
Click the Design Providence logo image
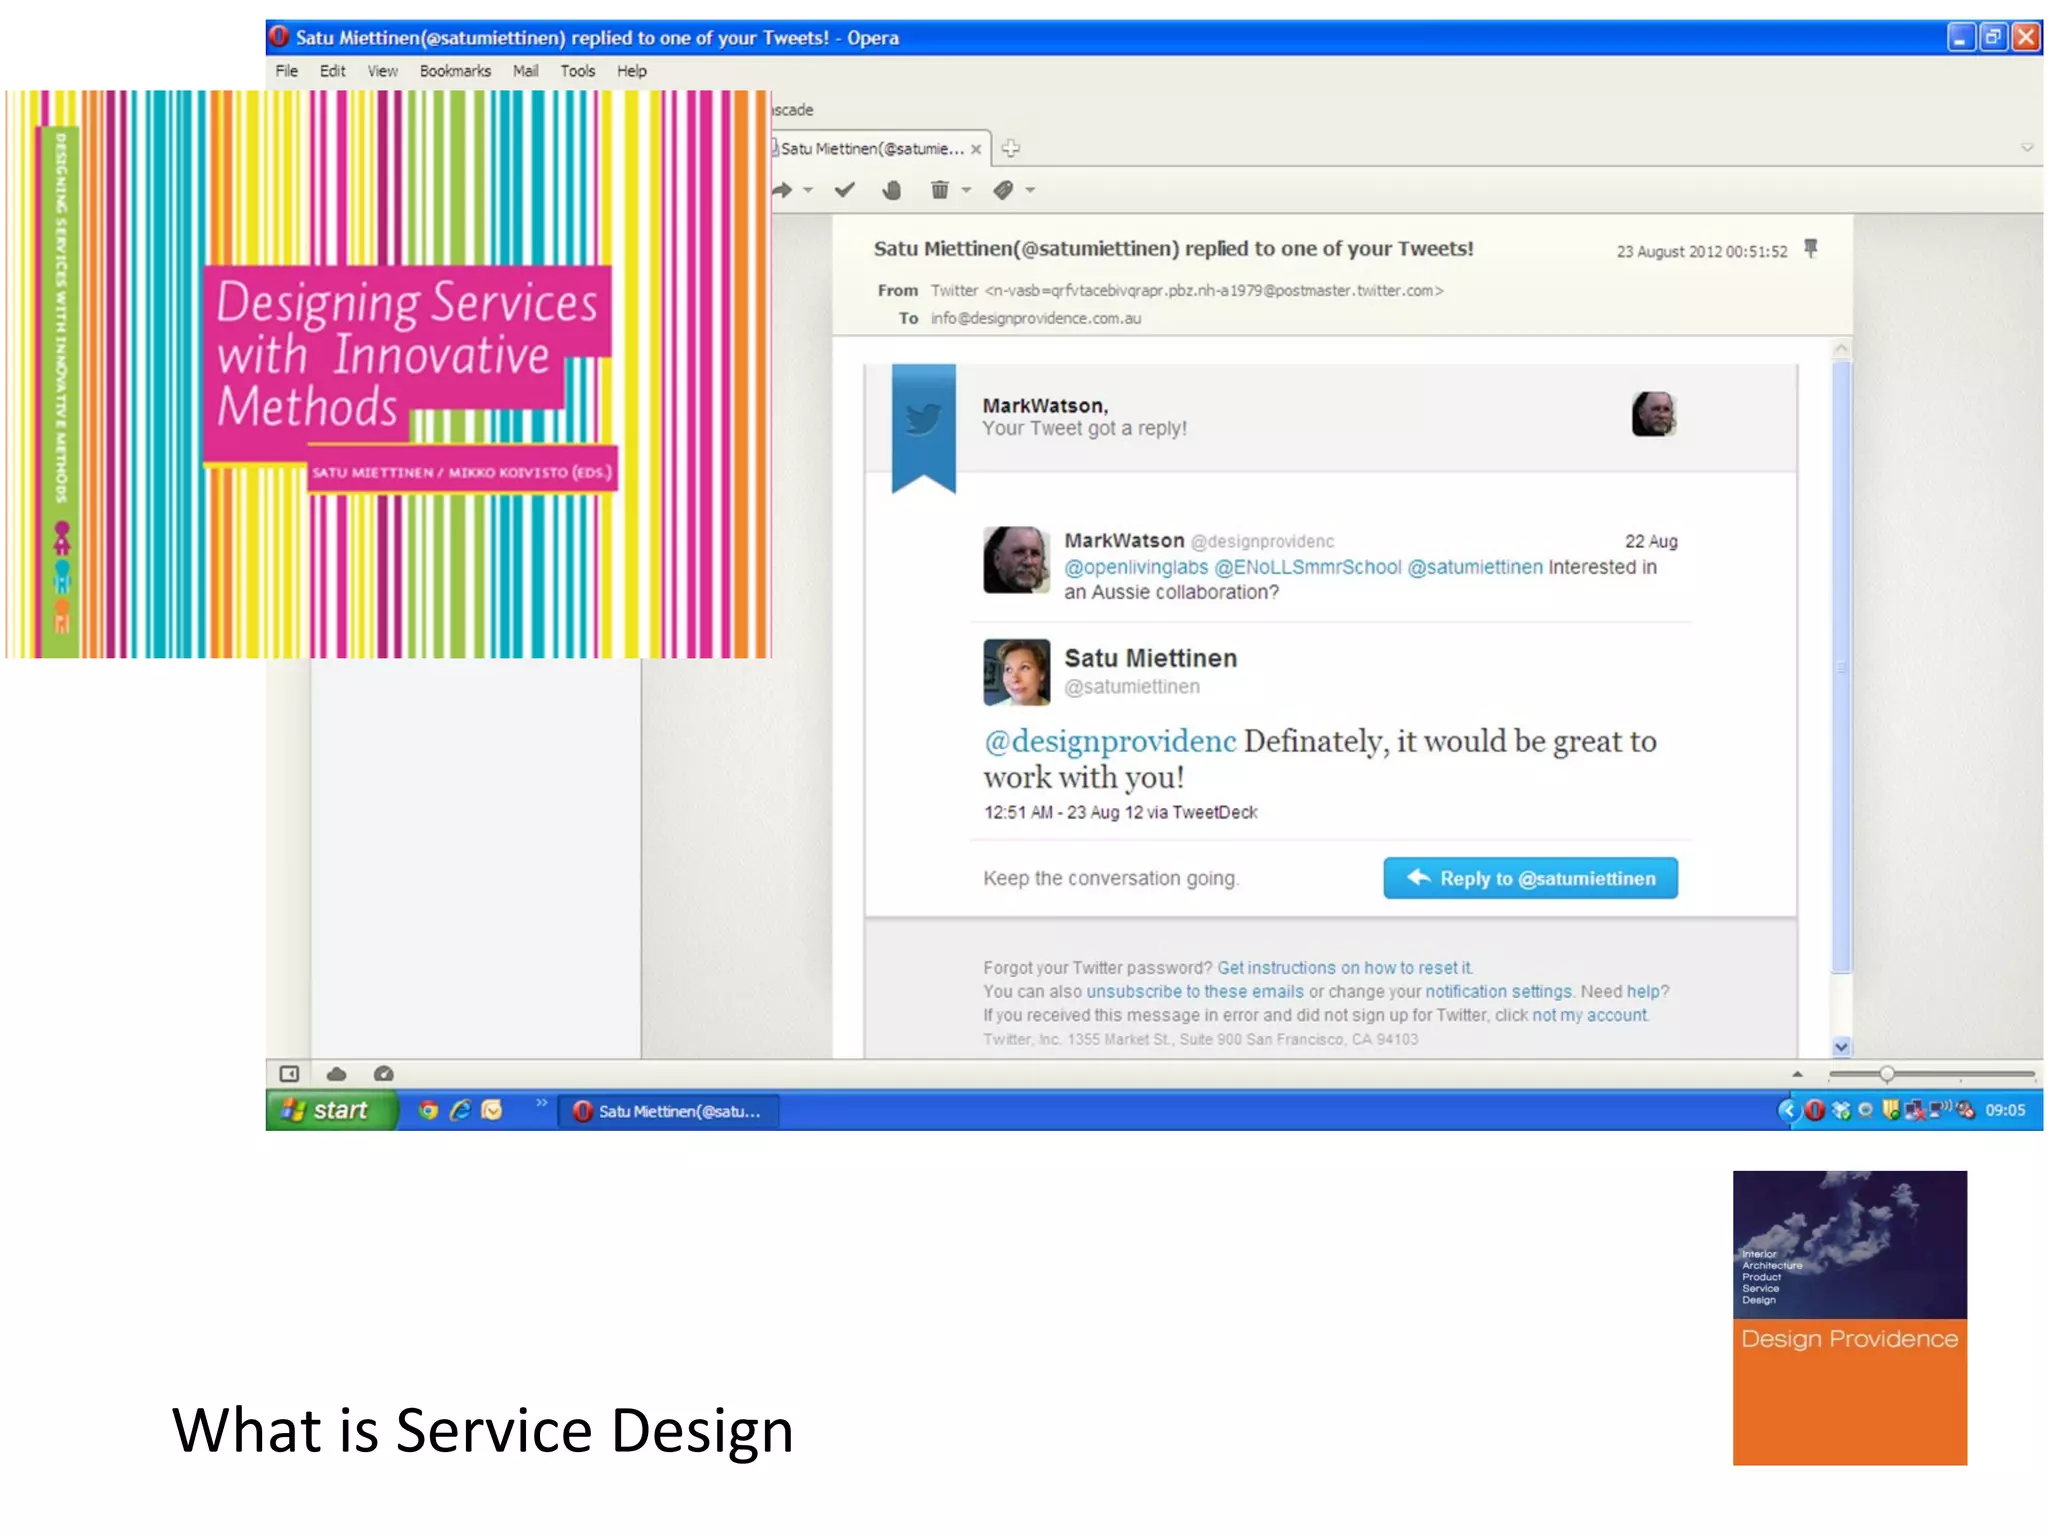[1849, 1317]
